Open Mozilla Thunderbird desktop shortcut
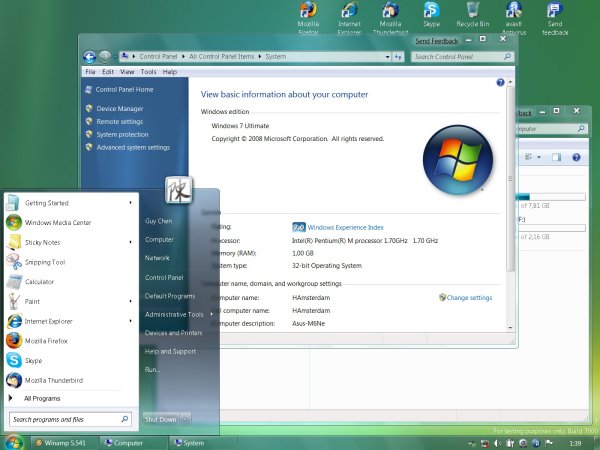The width and height of the screenshot is (600, 450). click(390, 18)
